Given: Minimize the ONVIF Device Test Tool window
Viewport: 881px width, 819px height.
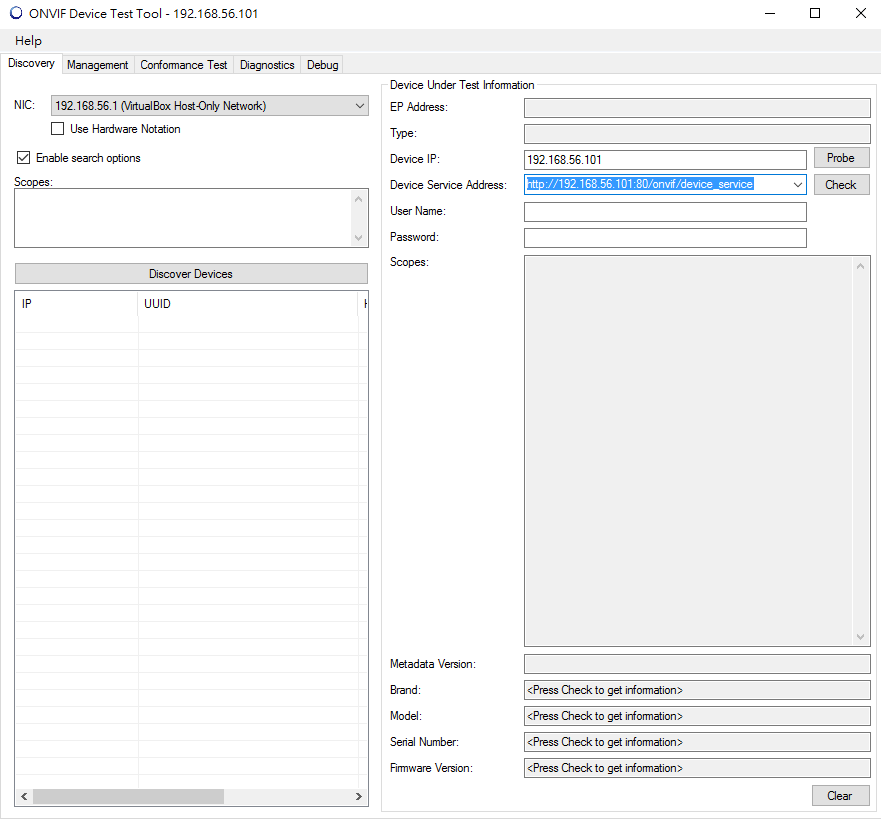Looking at the screenshot, I should click(x=770, y=13).
